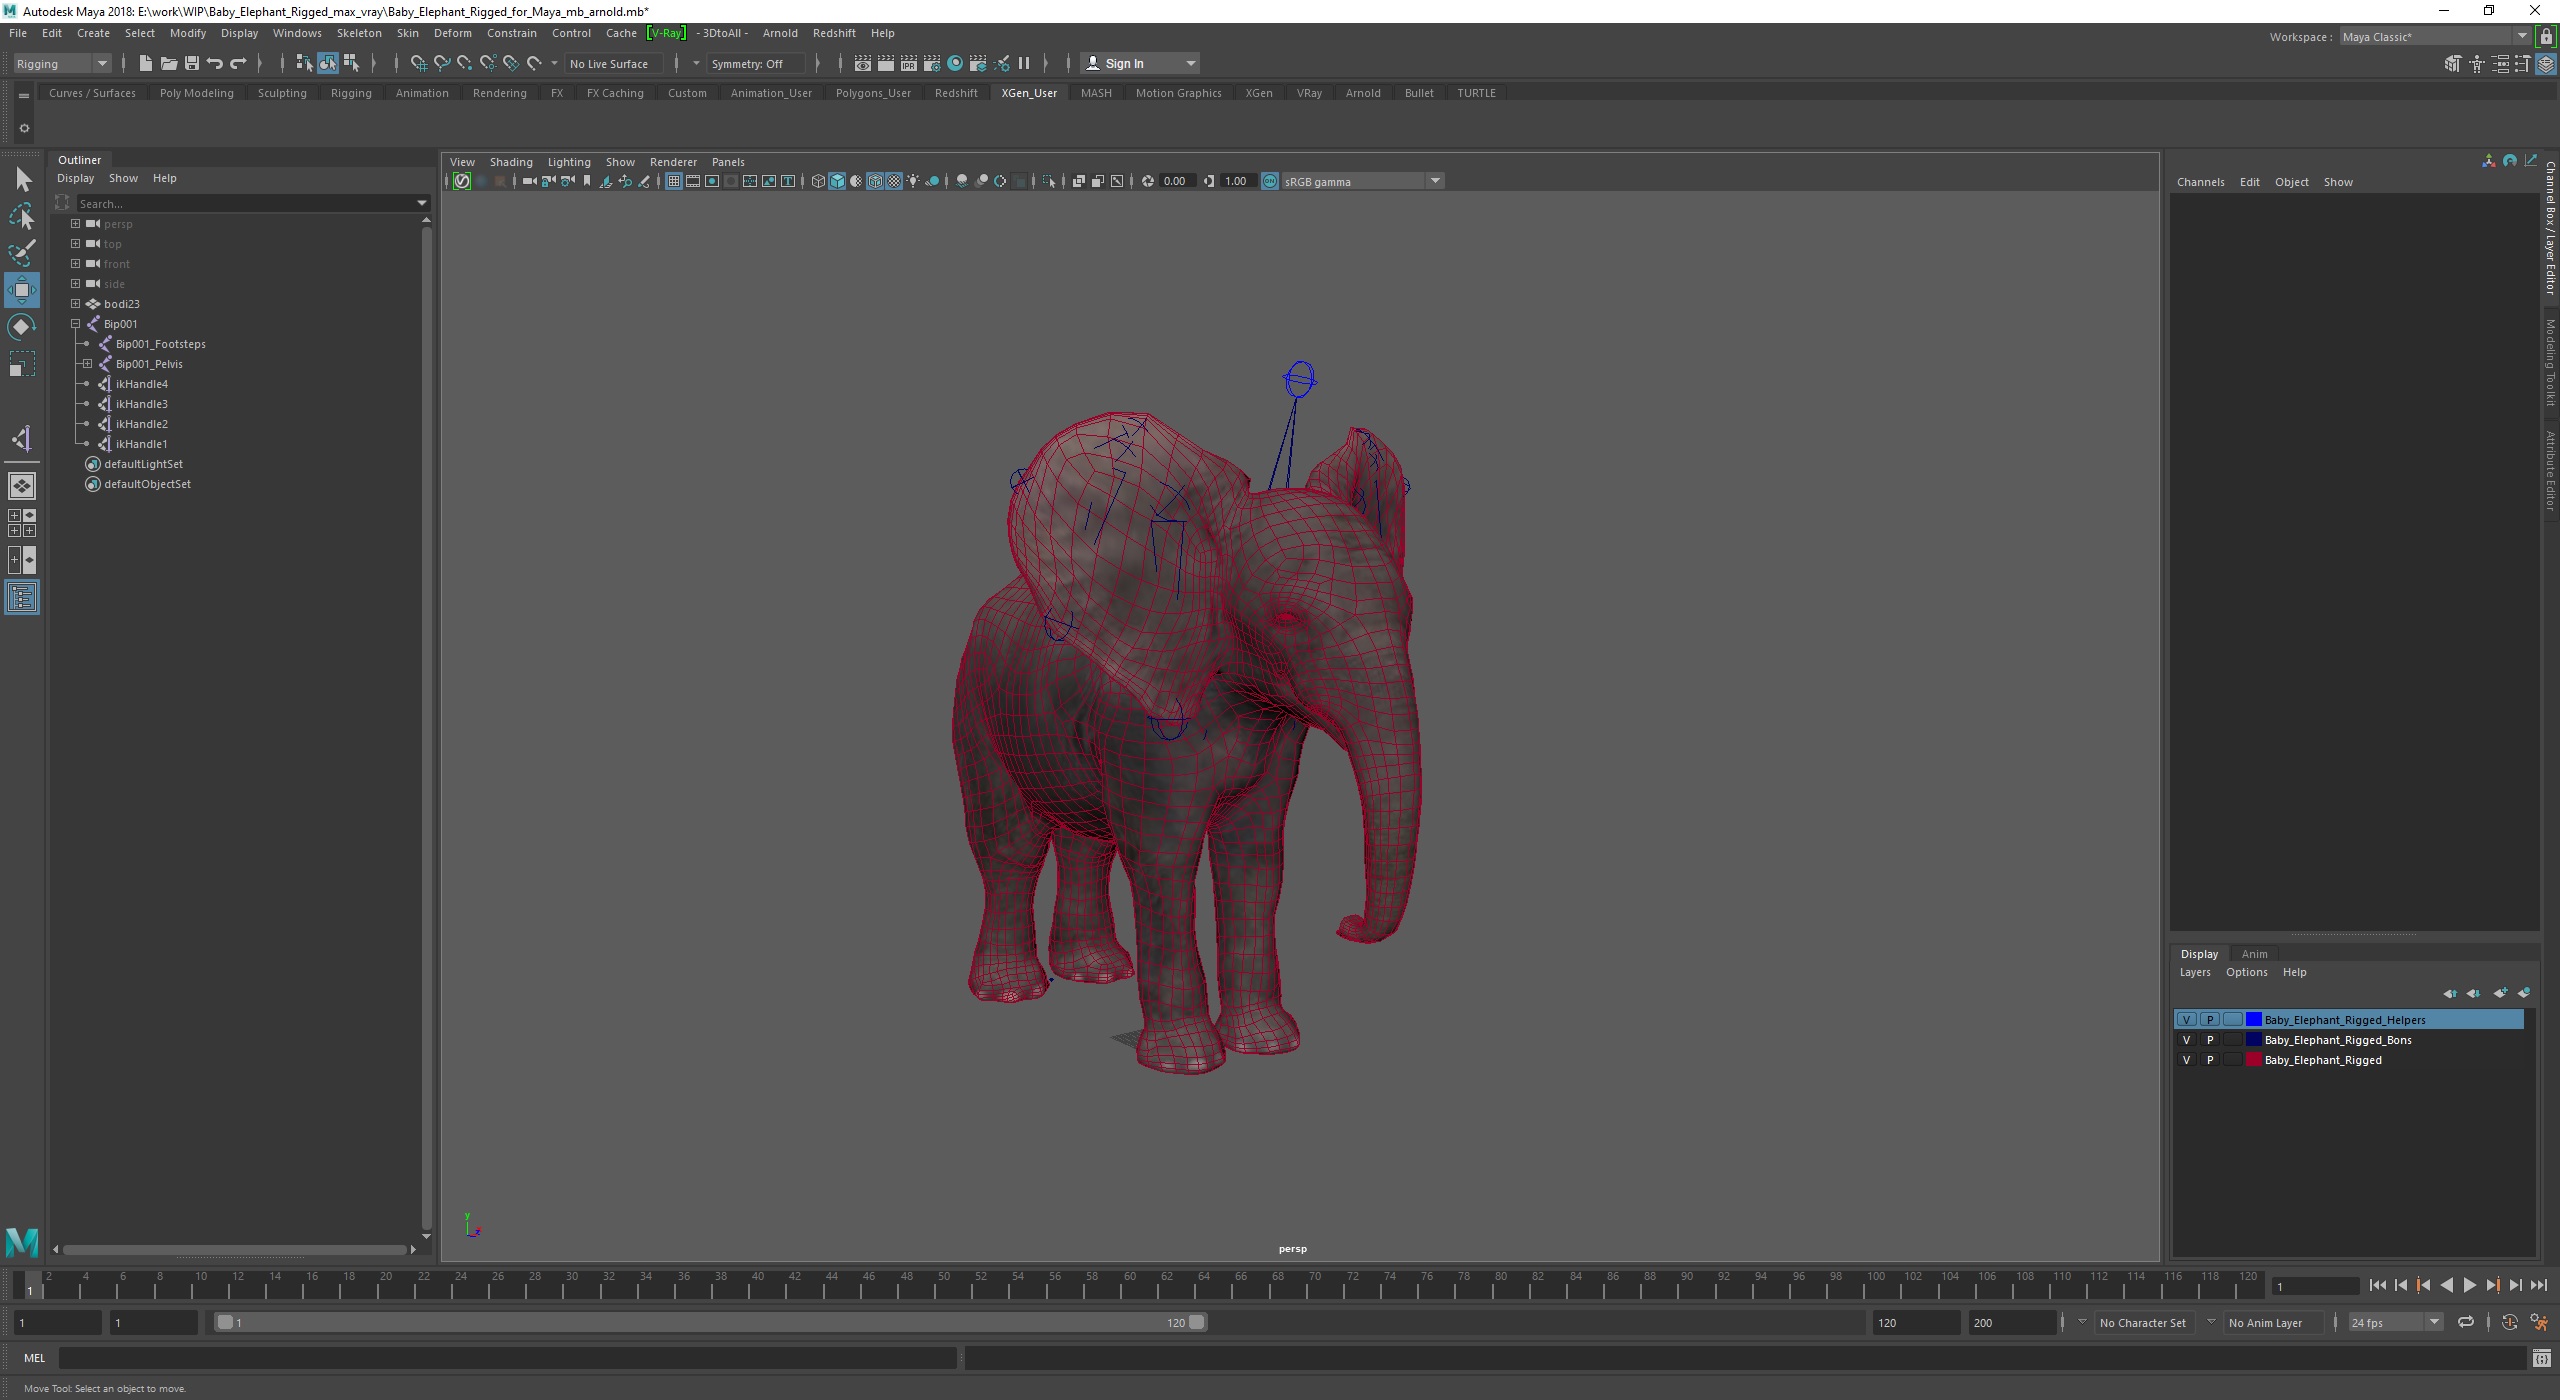Open Outliner search filter dropdown arrow
The height and width of the screenshot is (1400, 2560).
421,203
